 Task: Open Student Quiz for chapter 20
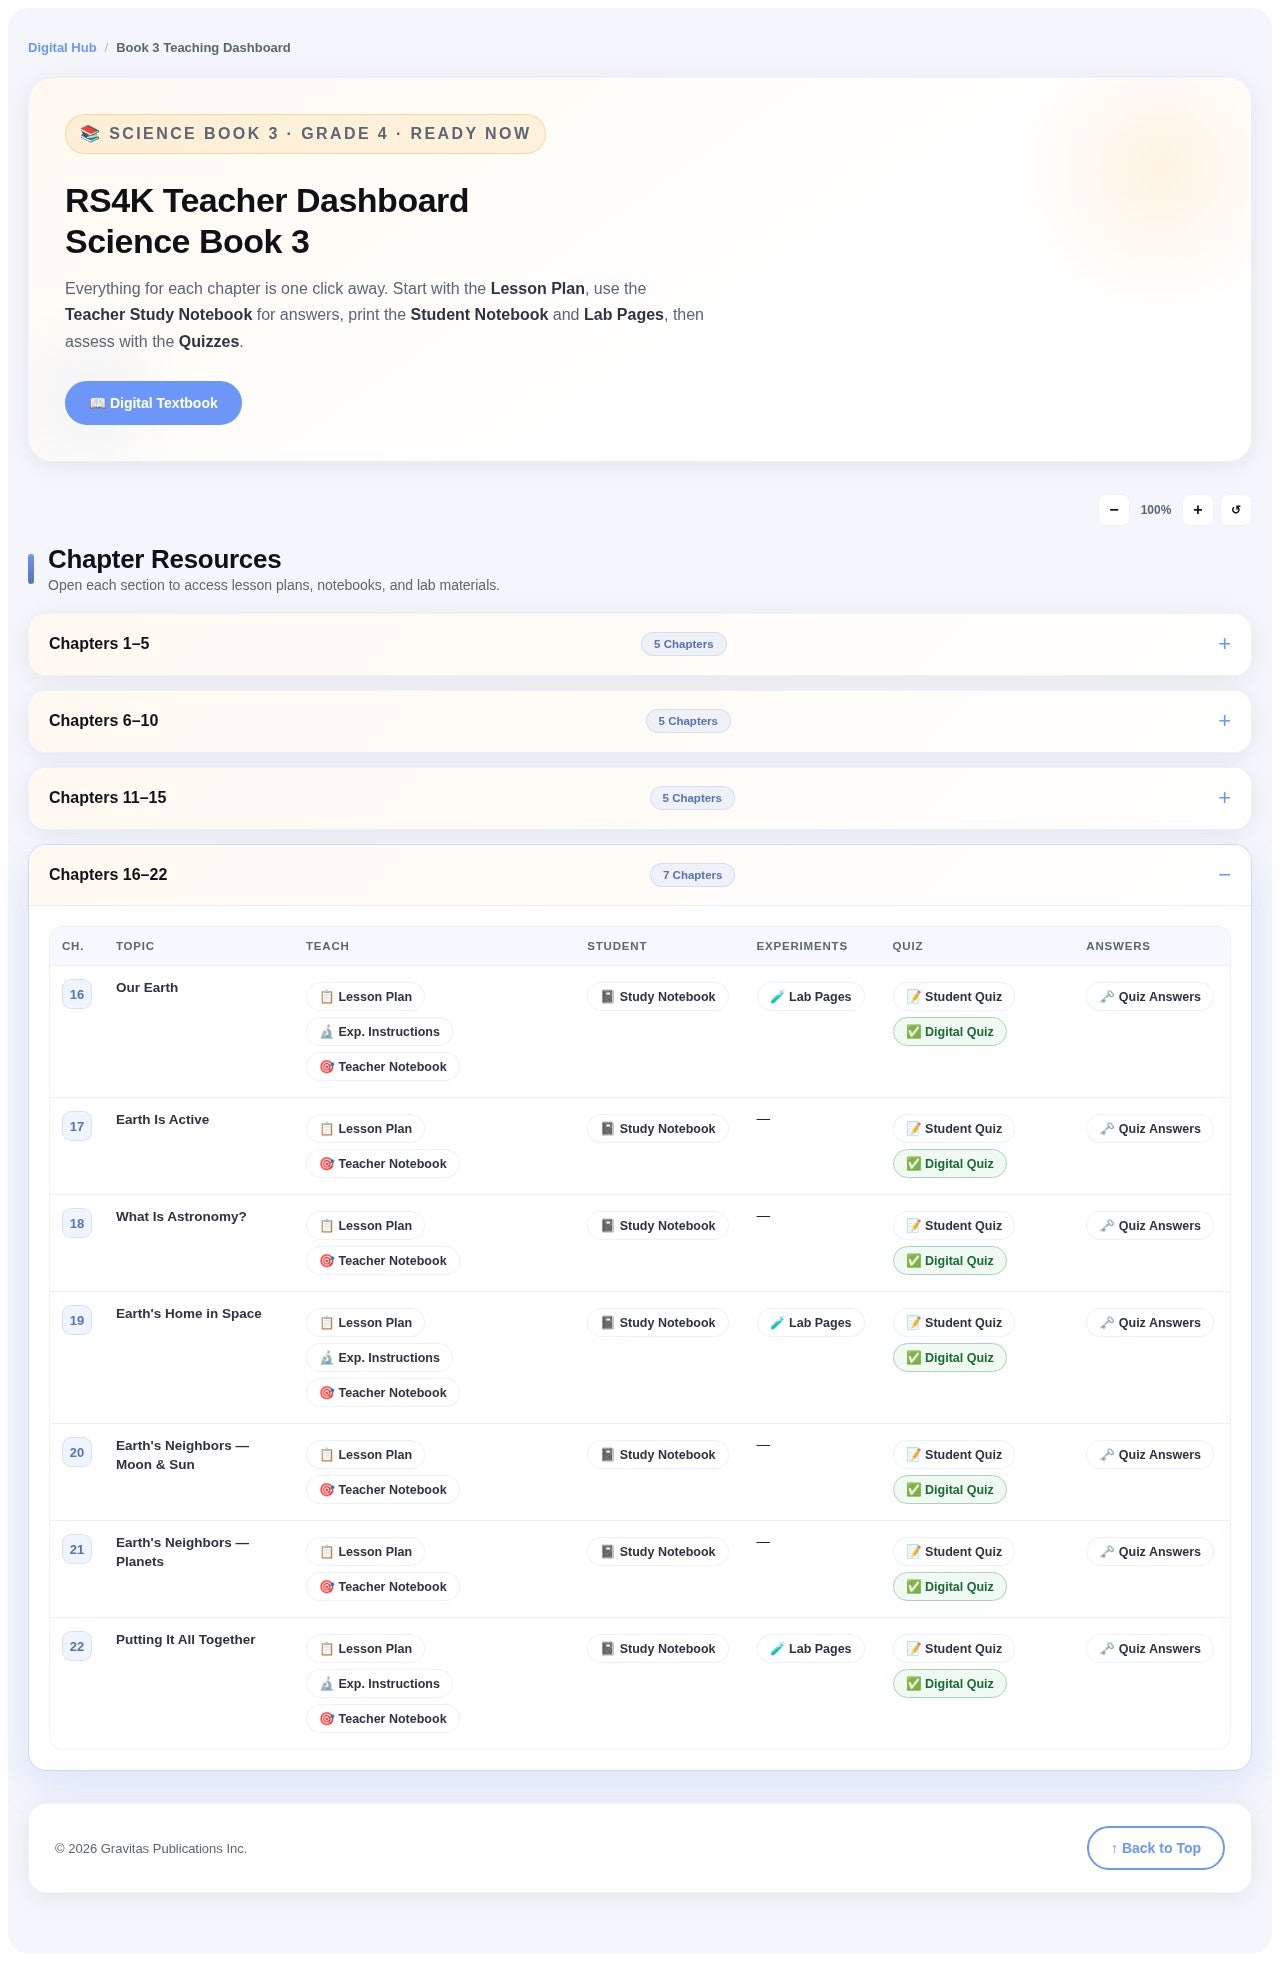click(x=954, y=1455)
